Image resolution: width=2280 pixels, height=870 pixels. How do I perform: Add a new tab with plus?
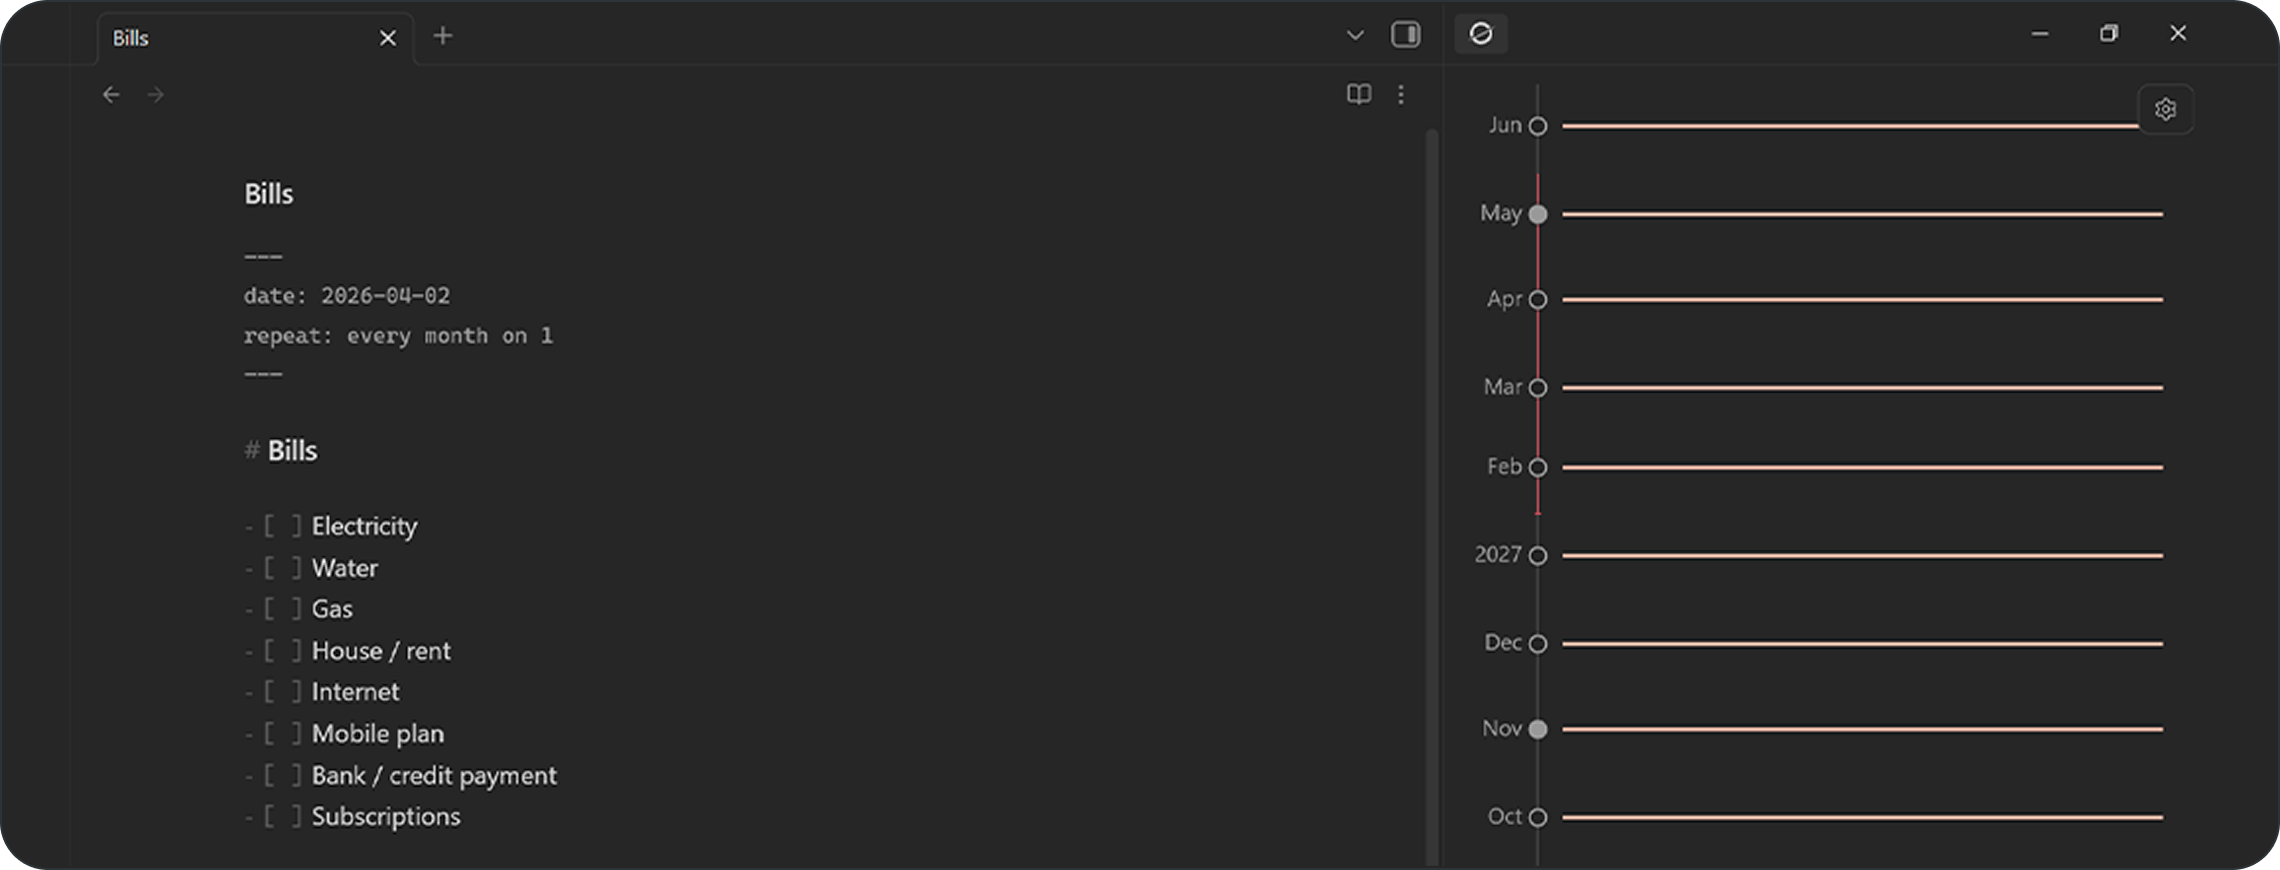click(x=443, y=36)
